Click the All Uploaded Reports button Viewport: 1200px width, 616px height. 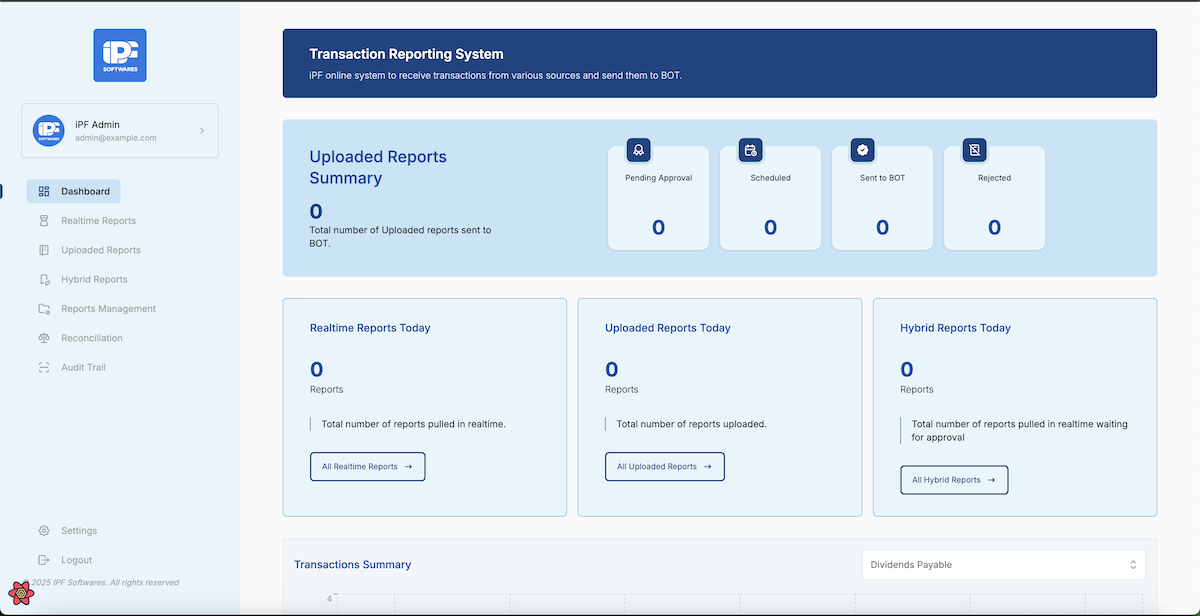664,467
